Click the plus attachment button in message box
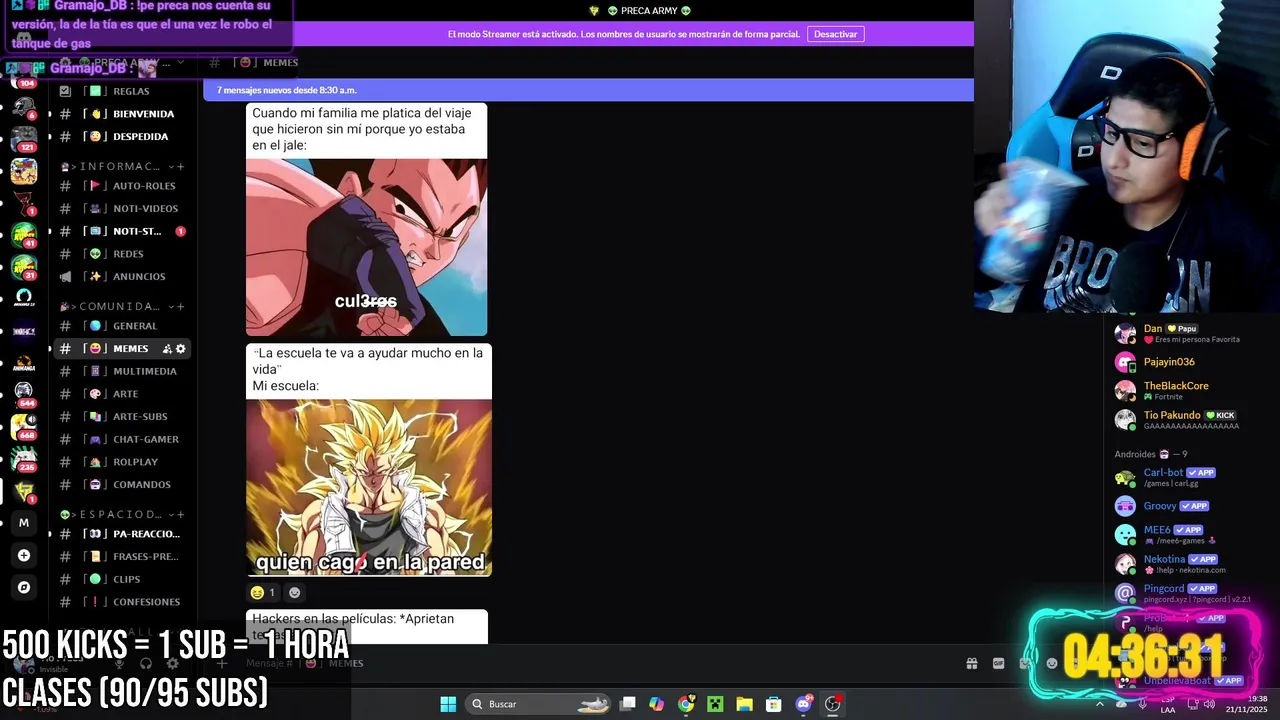This screenshot has height=720, width=1280. pos(222,663)
